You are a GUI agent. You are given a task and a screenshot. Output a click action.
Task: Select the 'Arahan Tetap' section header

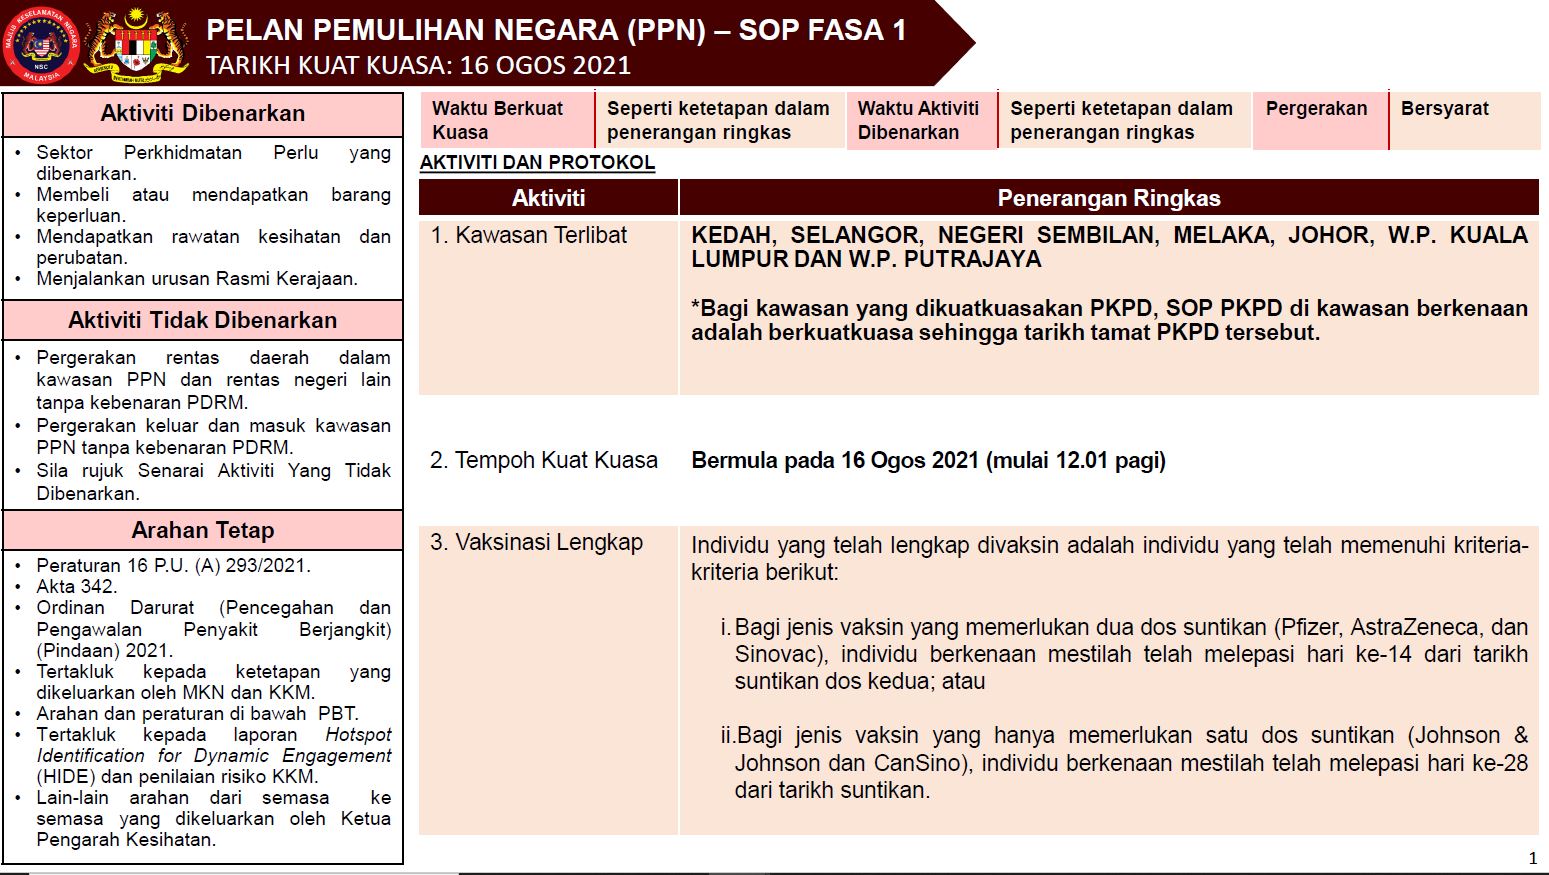click(202, 530)
